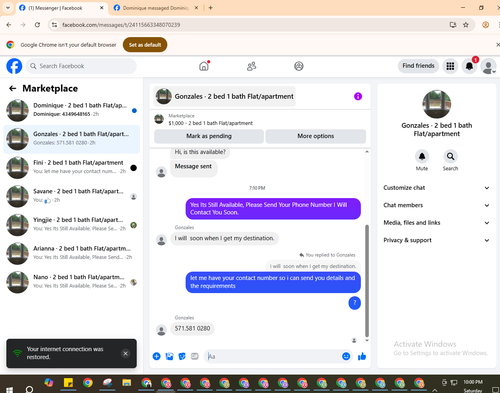Expand Media, files and links section
The height and width of the screenshot is (393, 500).
(x=436, y=223)
